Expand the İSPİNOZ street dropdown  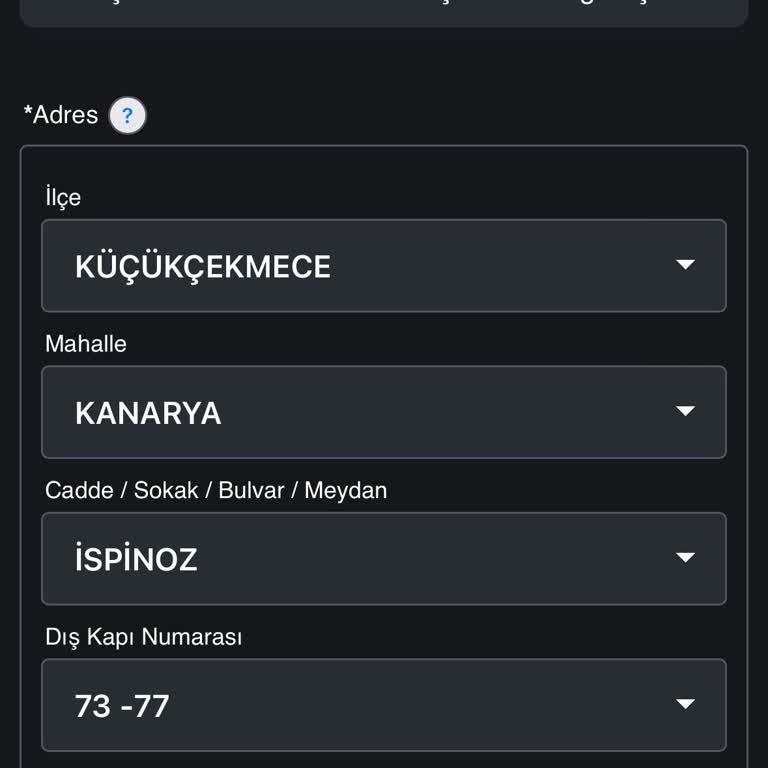click(383, 558)
